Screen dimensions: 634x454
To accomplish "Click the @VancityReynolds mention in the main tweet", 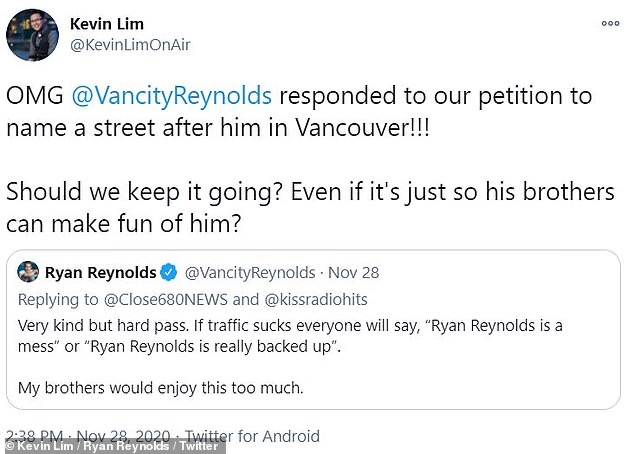I will pos(184,97).
